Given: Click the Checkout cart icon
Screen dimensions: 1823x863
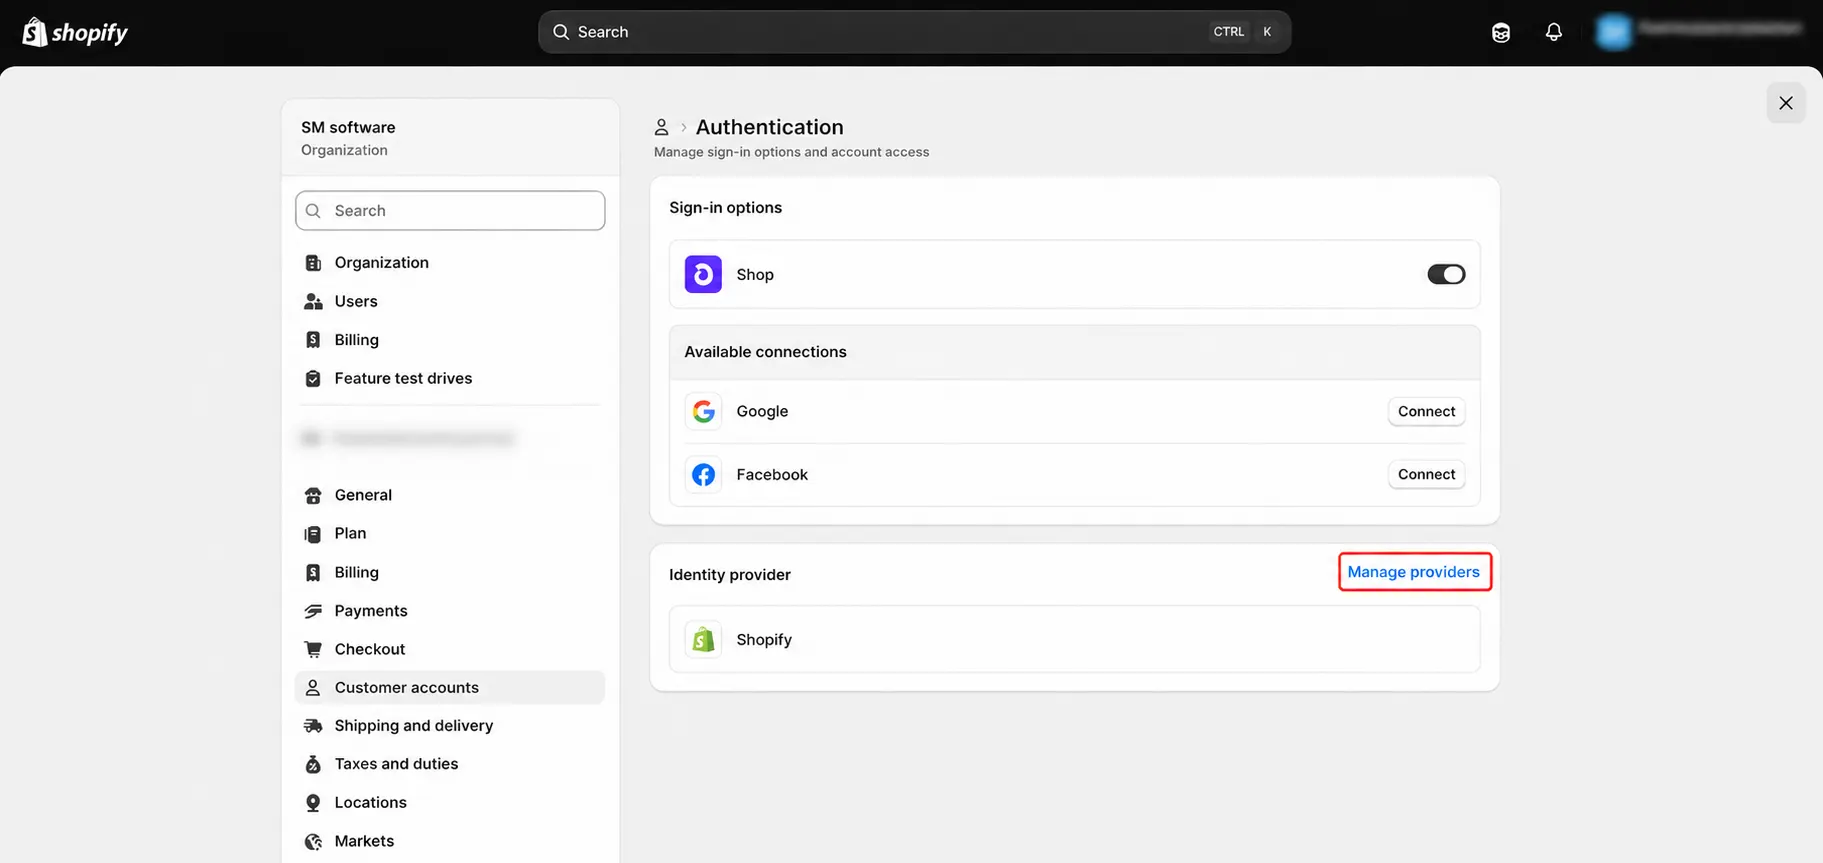Looking at the screenshot, I should tap(313, 649).
